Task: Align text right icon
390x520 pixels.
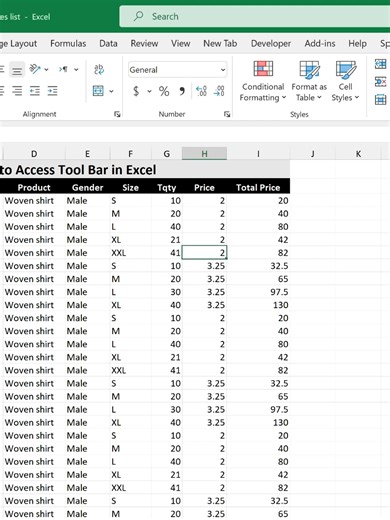Action: pyautogui.click(x=17, y=91)
